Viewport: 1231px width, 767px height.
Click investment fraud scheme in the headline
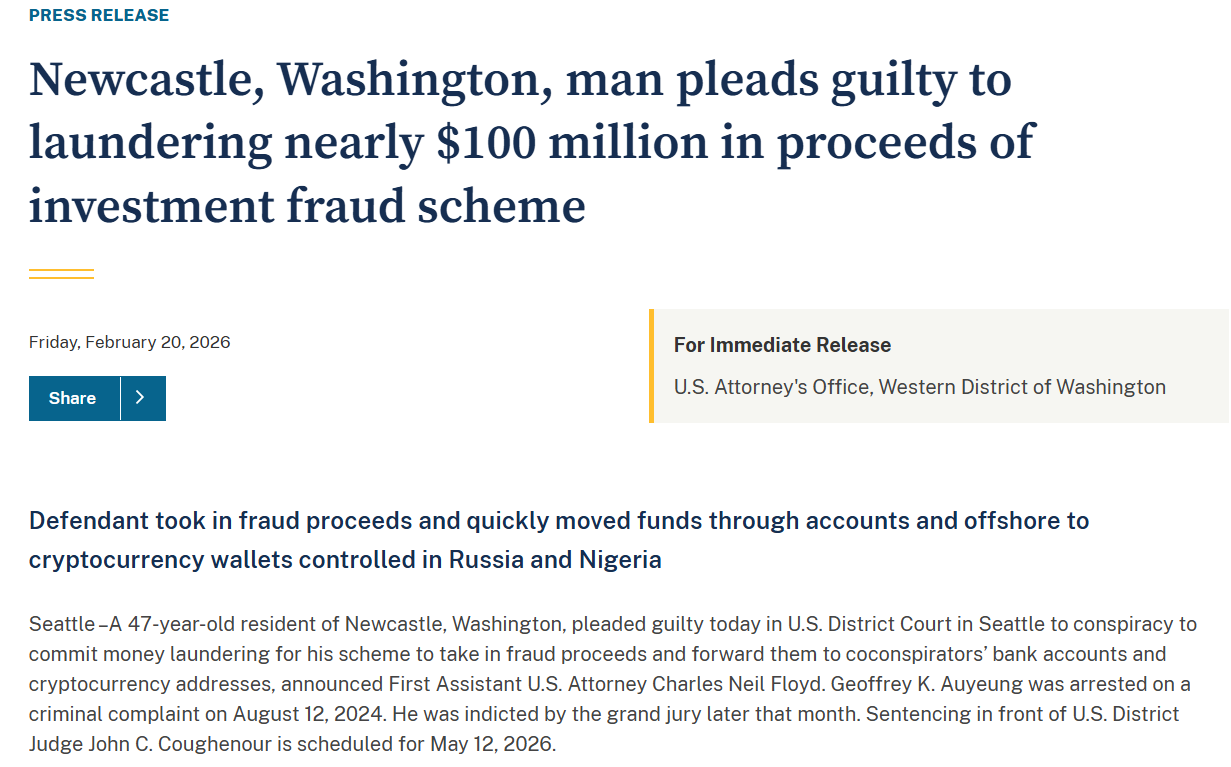pos(307,205)
